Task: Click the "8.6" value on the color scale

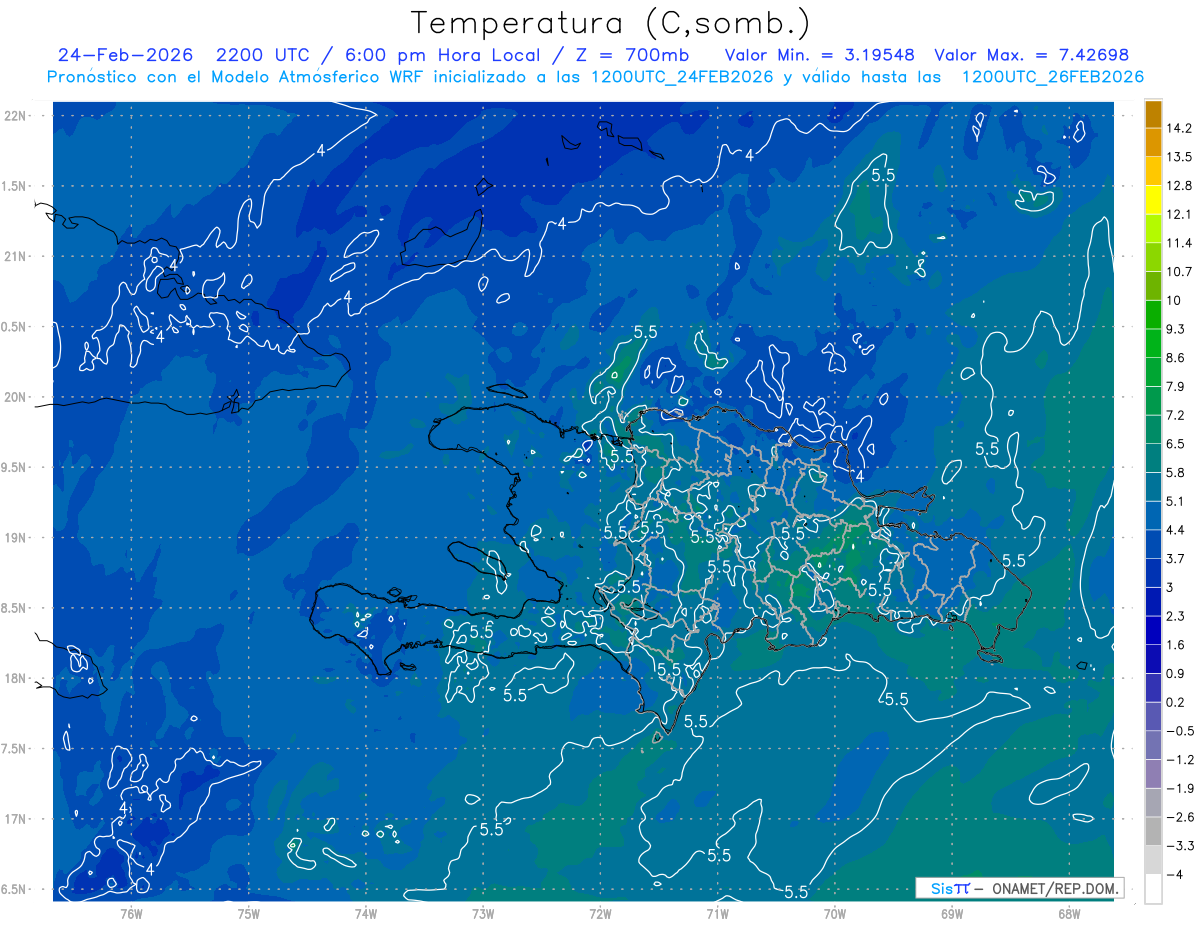Action: pos(1177,358)
